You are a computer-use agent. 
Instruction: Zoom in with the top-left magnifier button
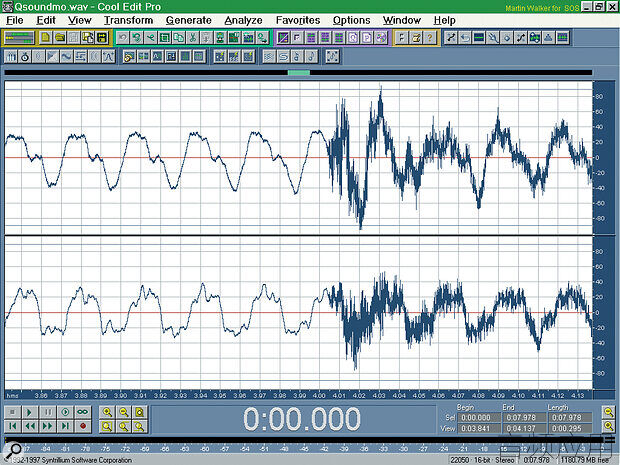coord(107,412)
